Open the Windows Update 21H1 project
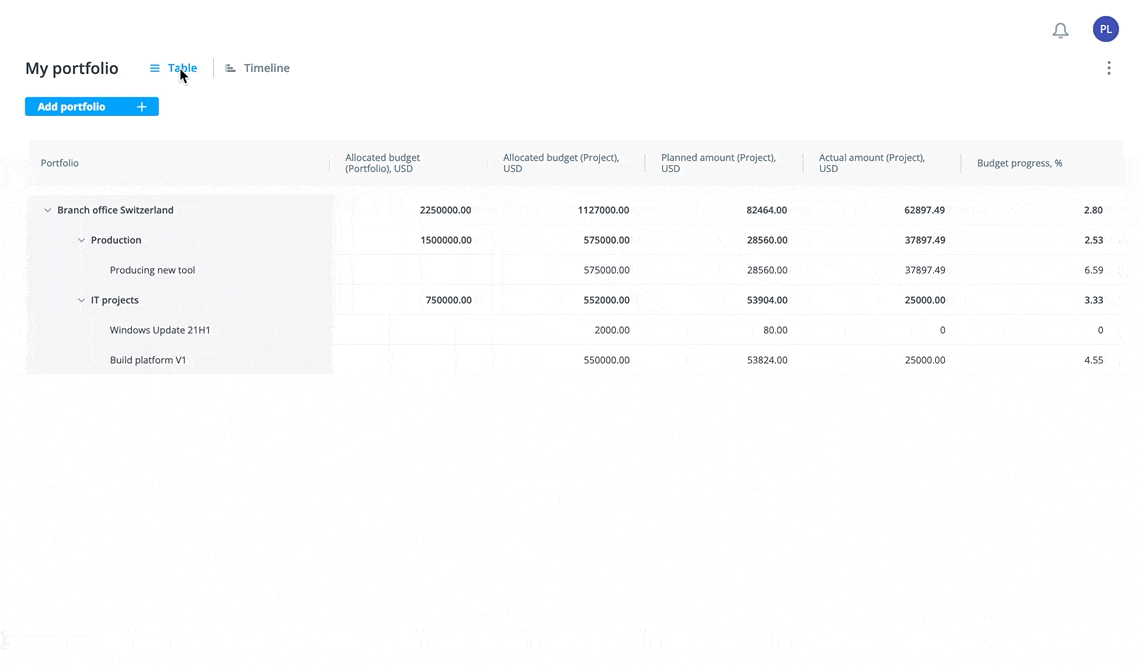Viewport: 1140px width, 666px height. 160,330
